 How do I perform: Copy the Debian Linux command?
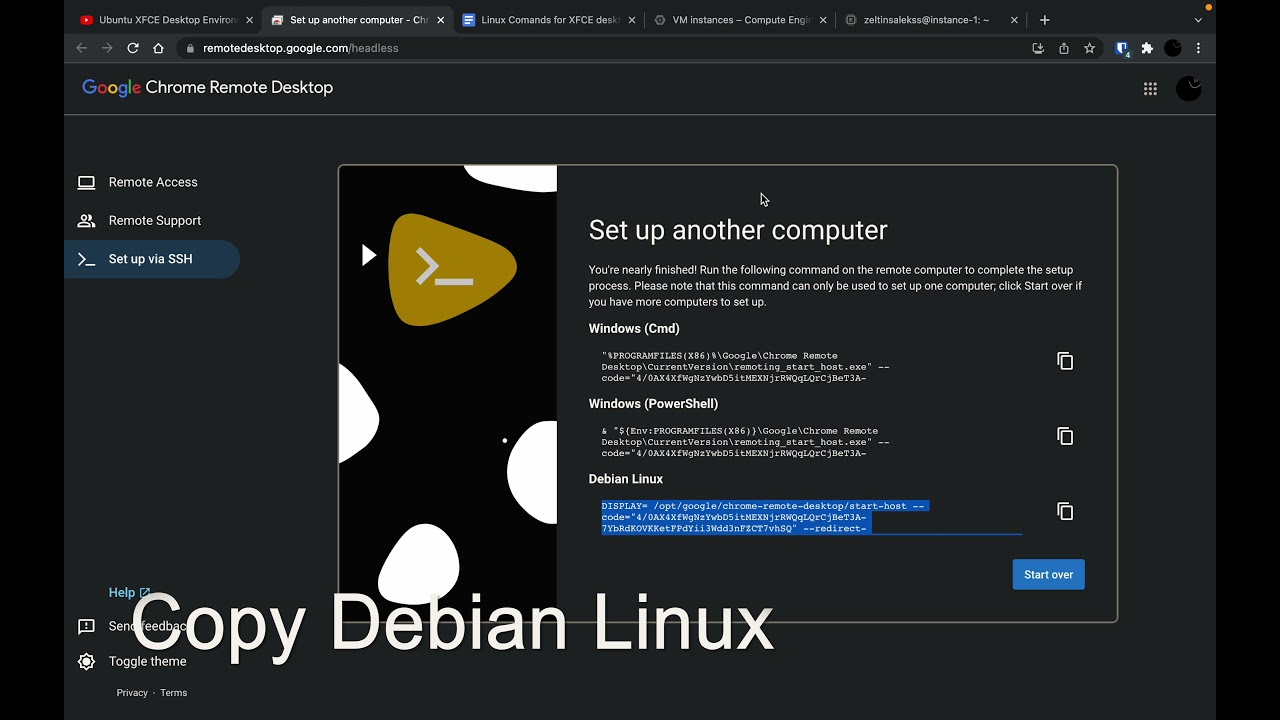[1065, 511]
